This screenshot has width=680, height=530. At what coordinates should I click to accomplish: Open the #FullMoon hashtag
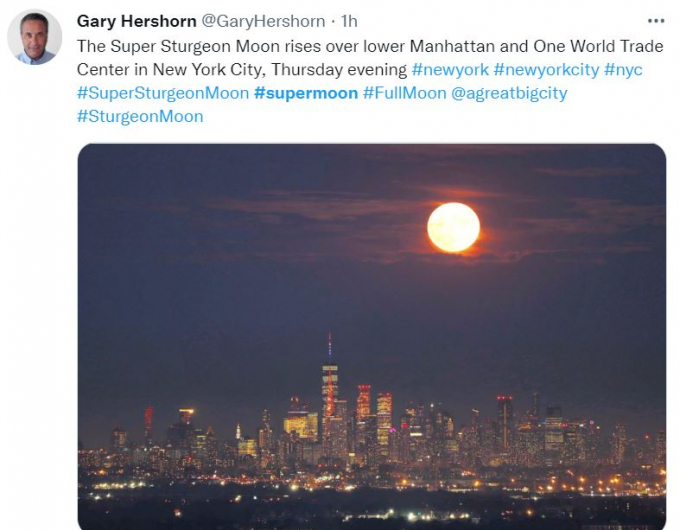point(405,93)
